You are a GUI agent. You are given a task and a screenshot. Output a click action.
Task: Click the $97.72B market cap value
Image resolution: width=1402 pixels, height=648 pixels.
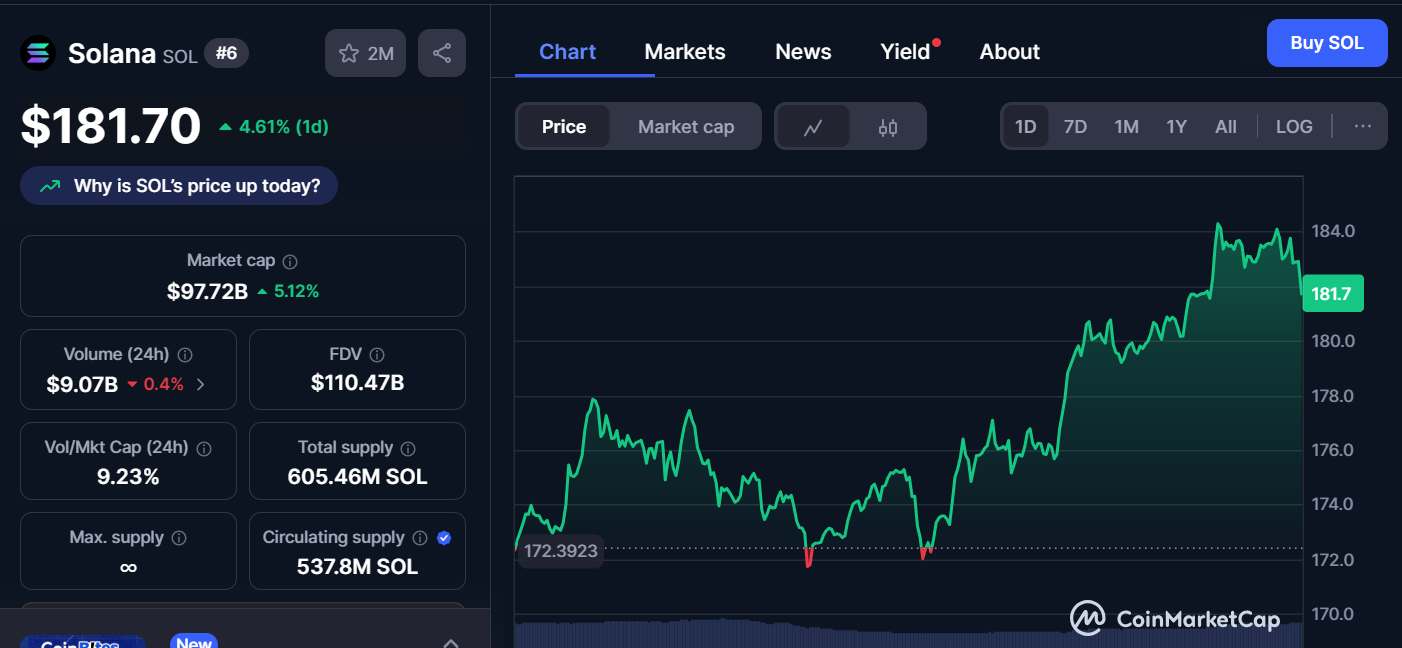point(207,291)
